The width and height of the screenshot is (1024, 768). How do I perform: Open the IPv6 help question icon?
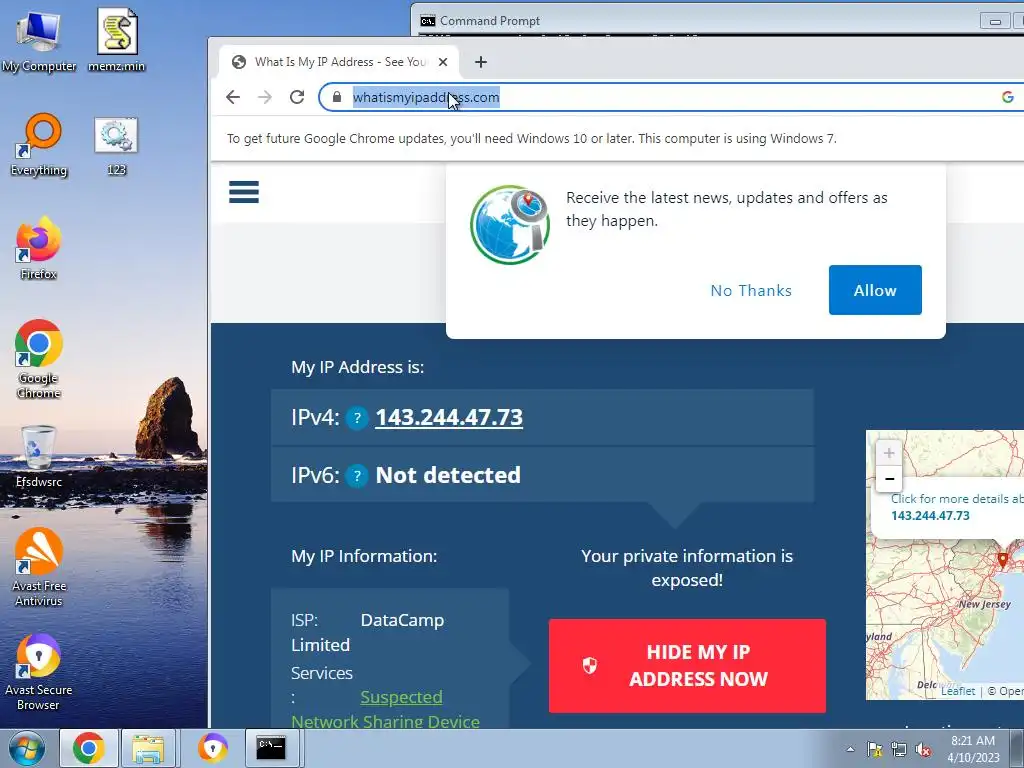pos(357,475)
